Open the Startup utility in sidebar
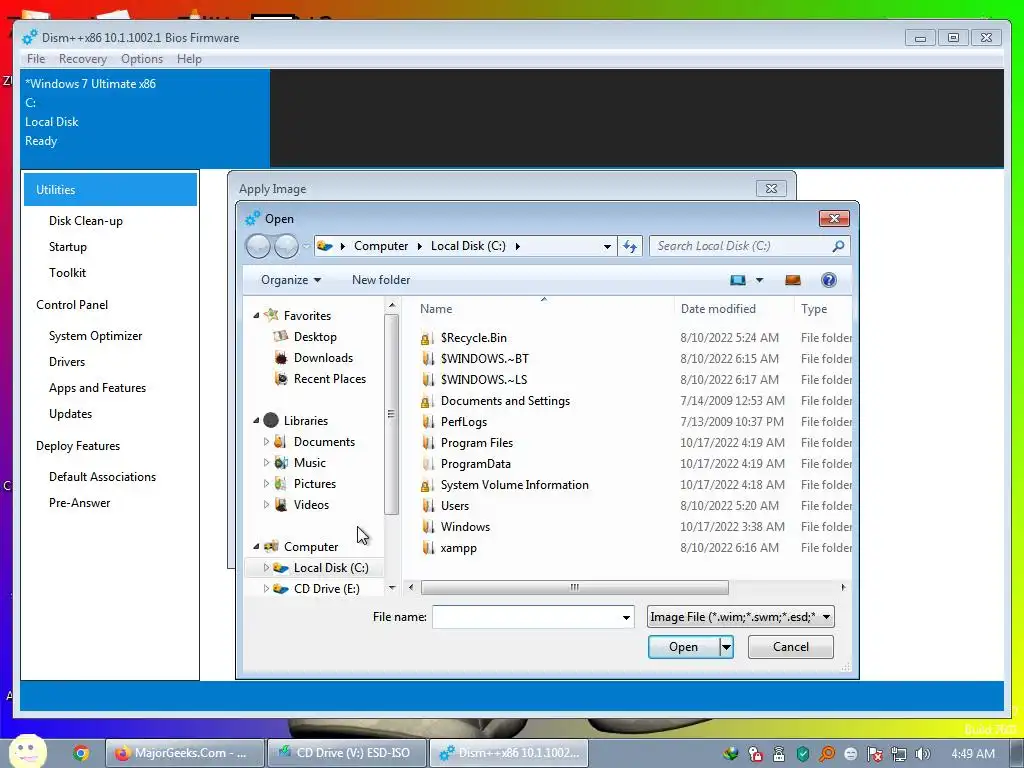Screen dimensions: 1024x768 [x=68, y=247]
